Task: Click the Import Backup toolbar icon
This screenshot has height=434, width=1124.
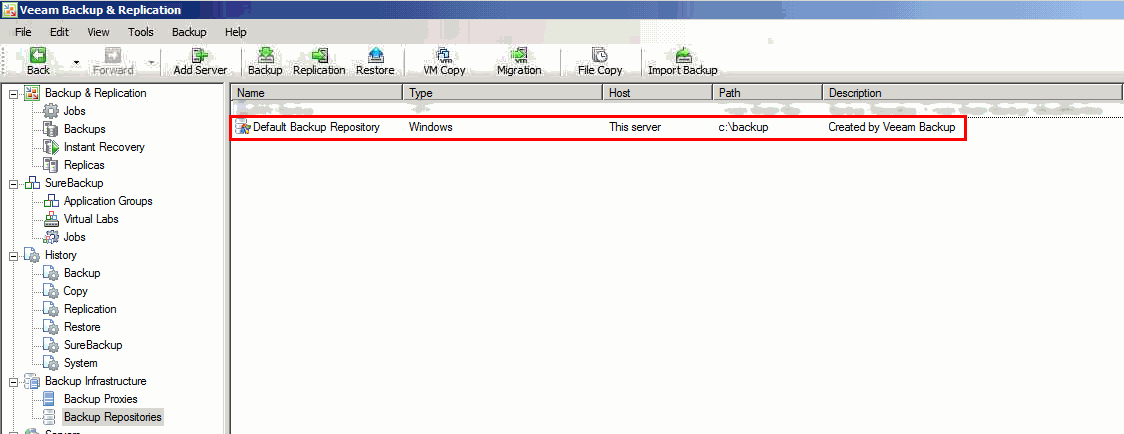Action: 682,56
